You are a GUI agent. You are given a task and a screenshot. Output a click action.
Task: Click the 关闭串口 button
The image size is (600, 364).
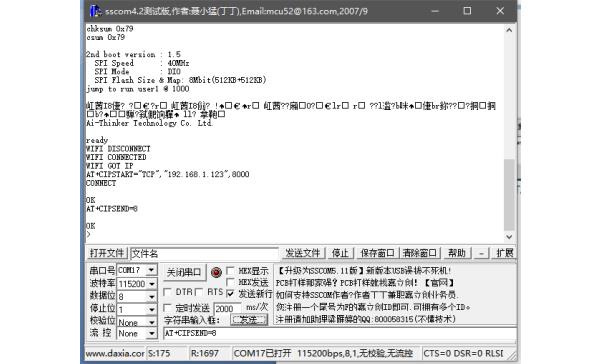coord(184,272)
